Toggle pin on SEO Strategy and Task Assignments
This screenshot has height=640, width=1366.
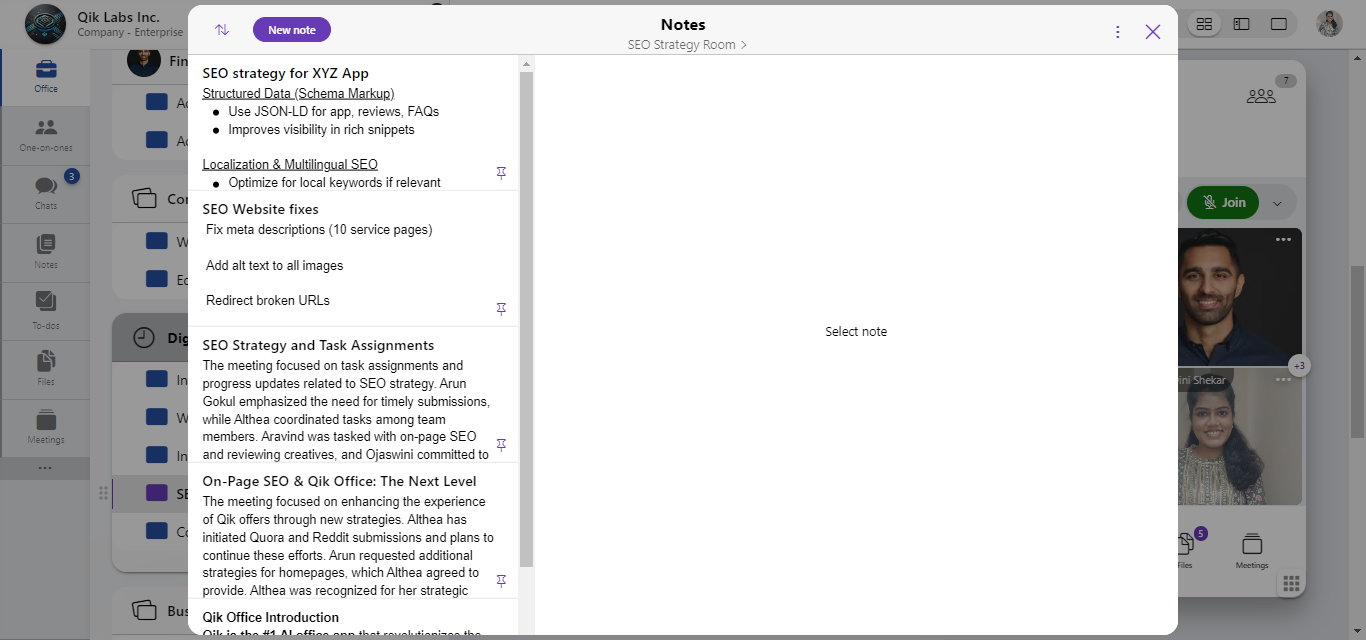point(502,445)
